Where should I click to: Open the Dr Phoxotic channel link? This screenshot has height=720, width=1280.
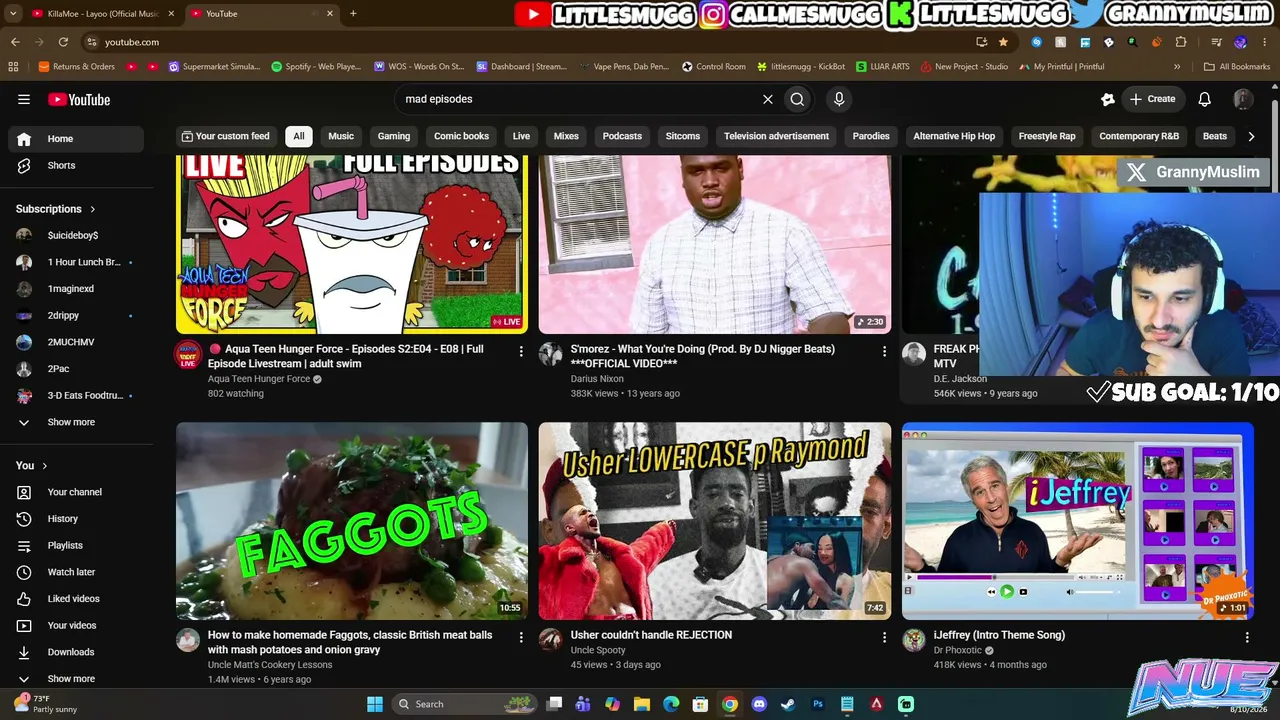pyautogui.click(x=958, y=650)
